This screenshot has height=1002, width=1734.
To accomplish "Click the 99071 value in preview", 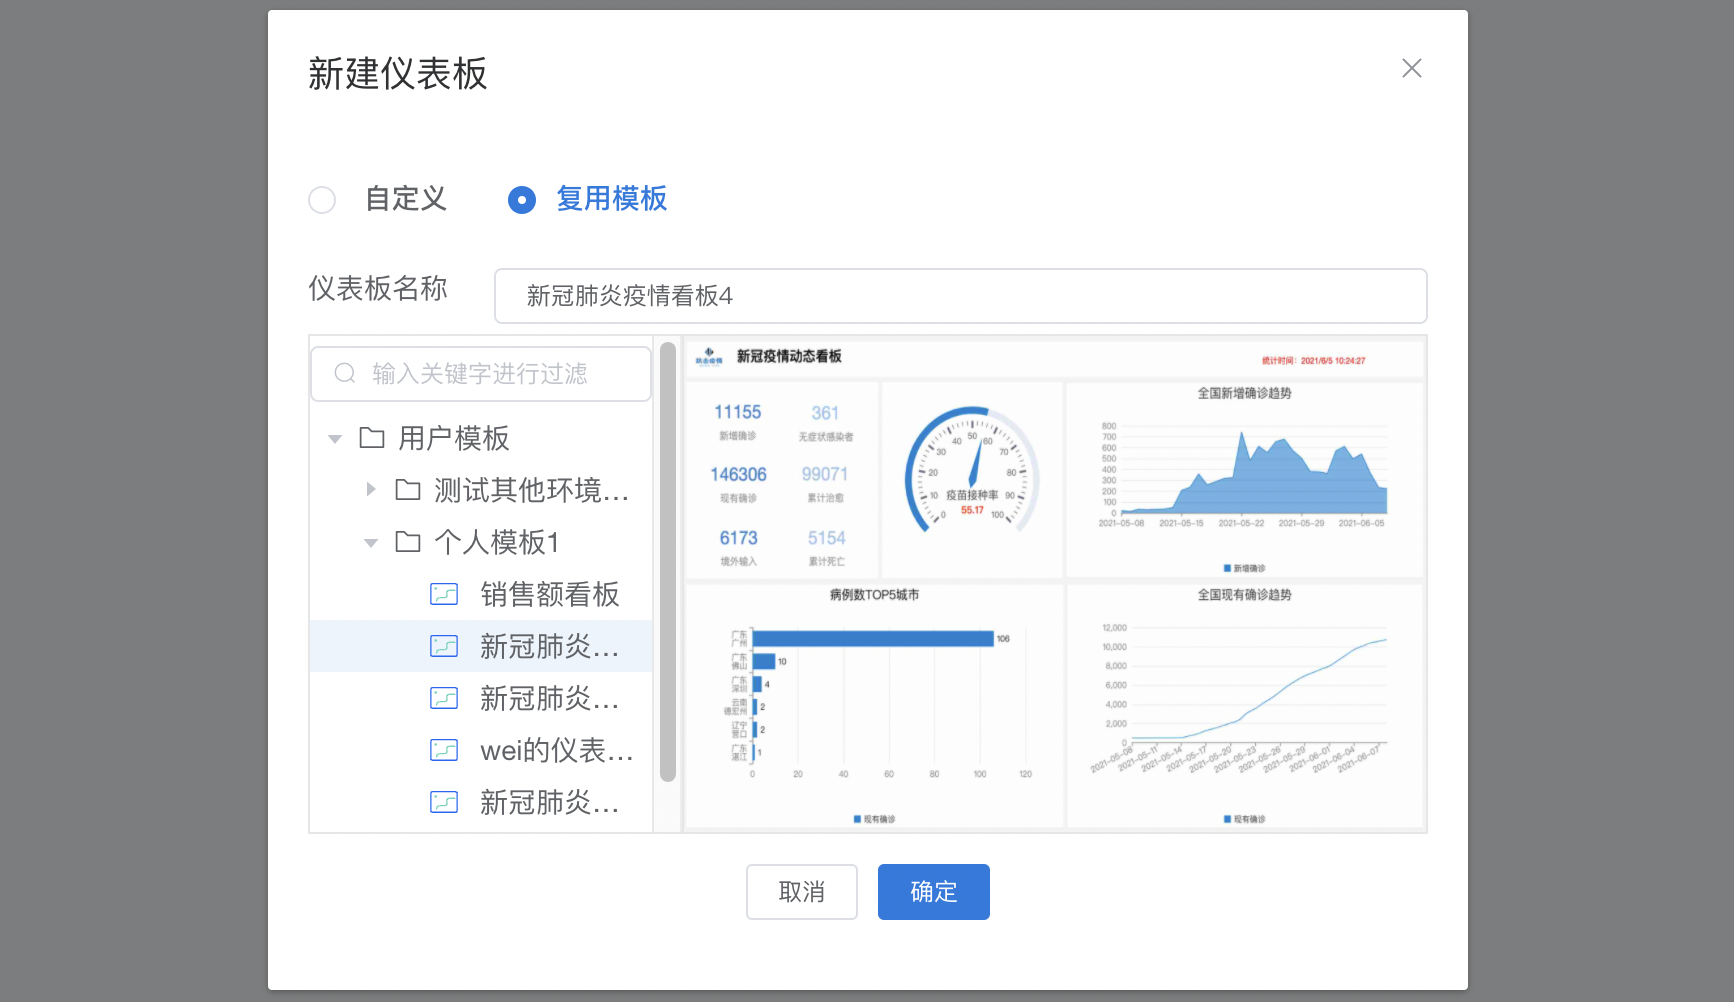I will tap(825, 474).
